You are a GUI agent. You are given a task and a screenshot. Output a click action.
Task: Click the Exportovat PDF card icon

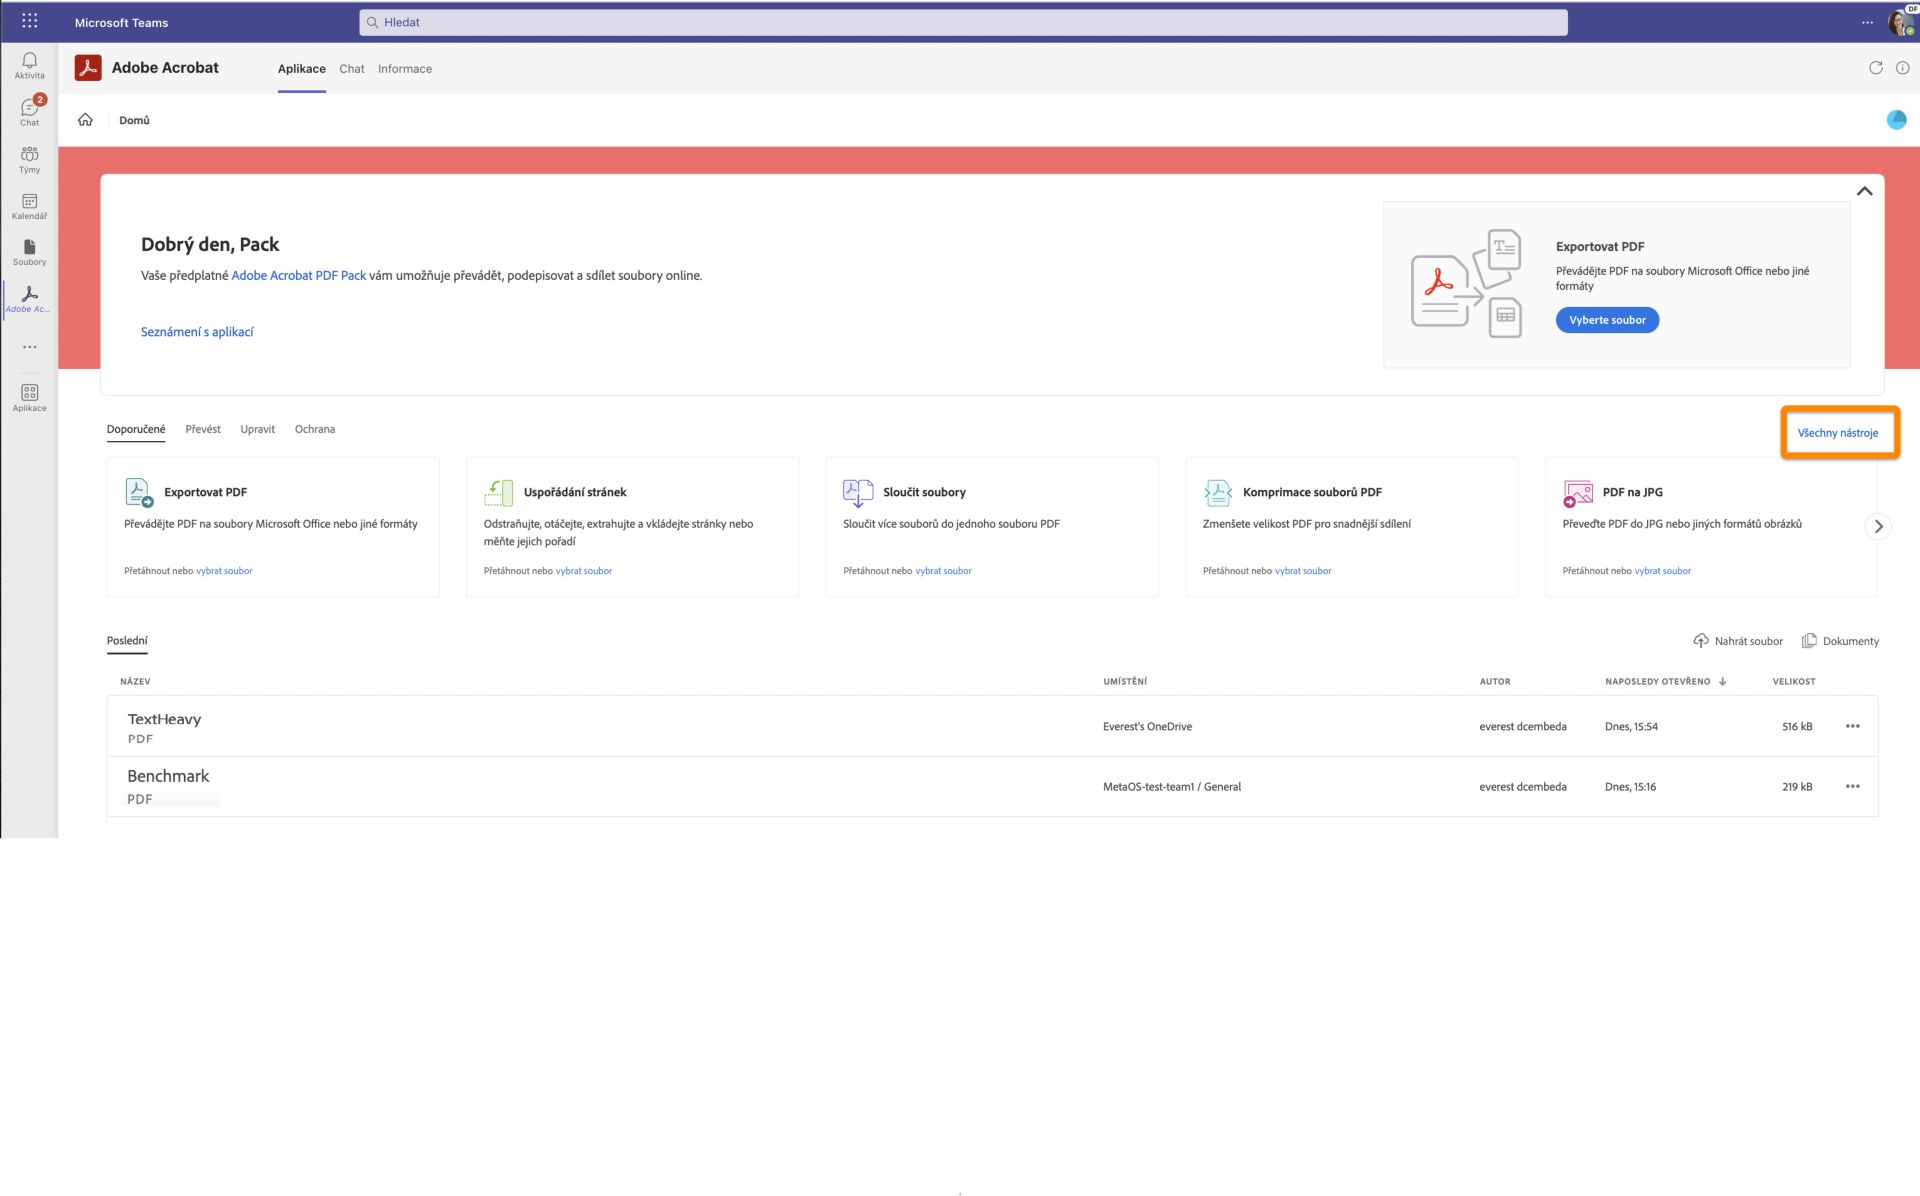[139, 492]
